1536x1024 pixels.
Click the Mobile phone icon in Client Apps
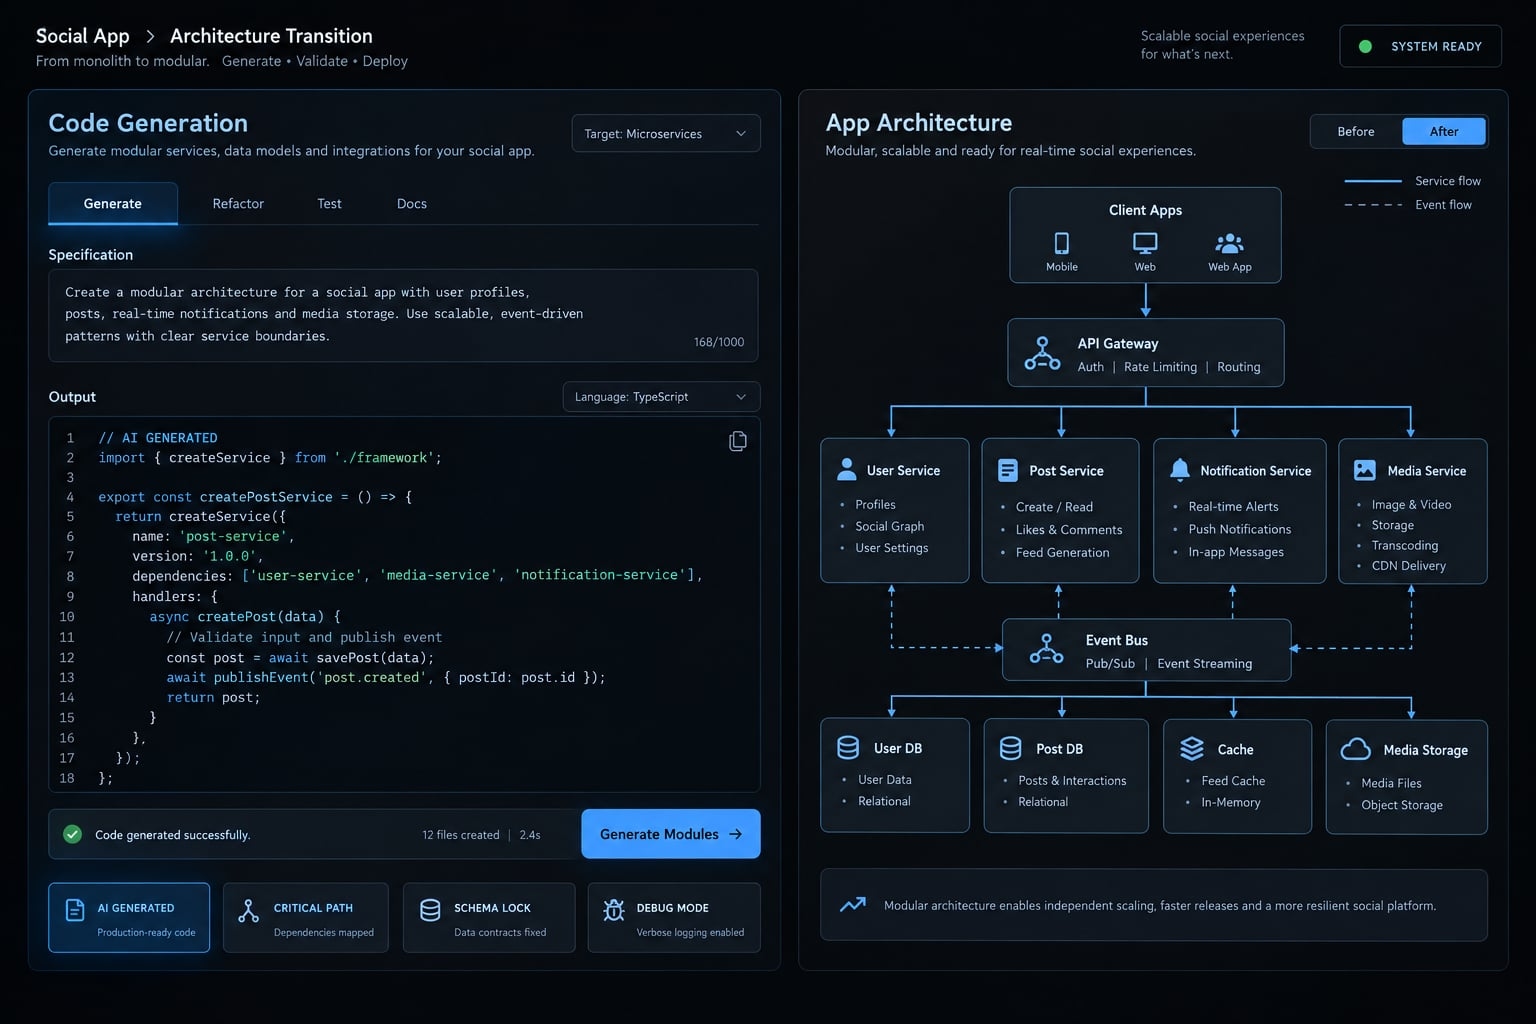coord(1062,243)
